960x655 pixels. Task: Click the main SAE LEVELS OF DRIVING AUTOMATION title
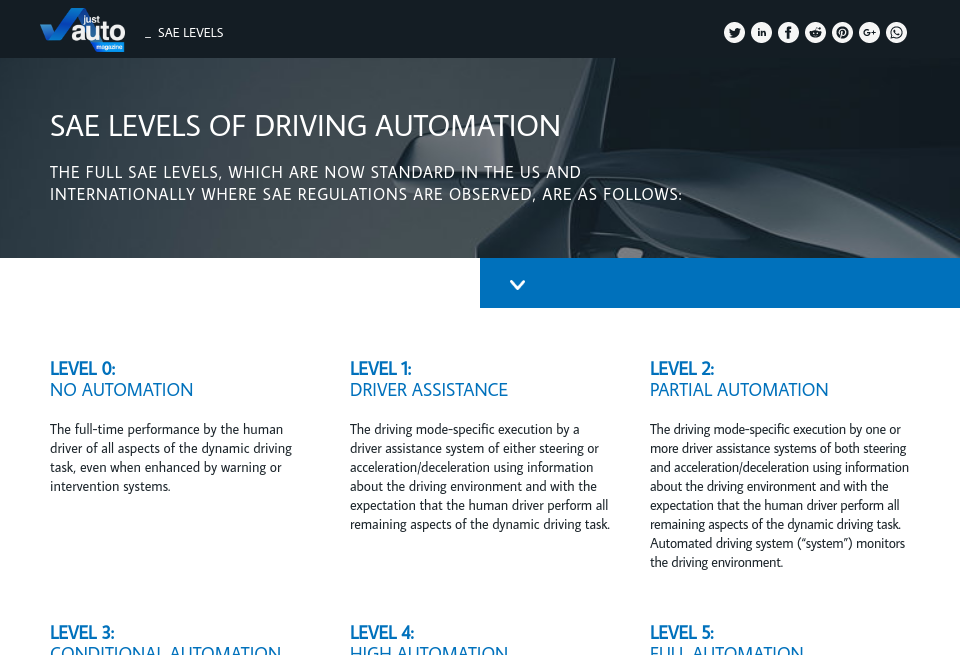coord(305,126)
